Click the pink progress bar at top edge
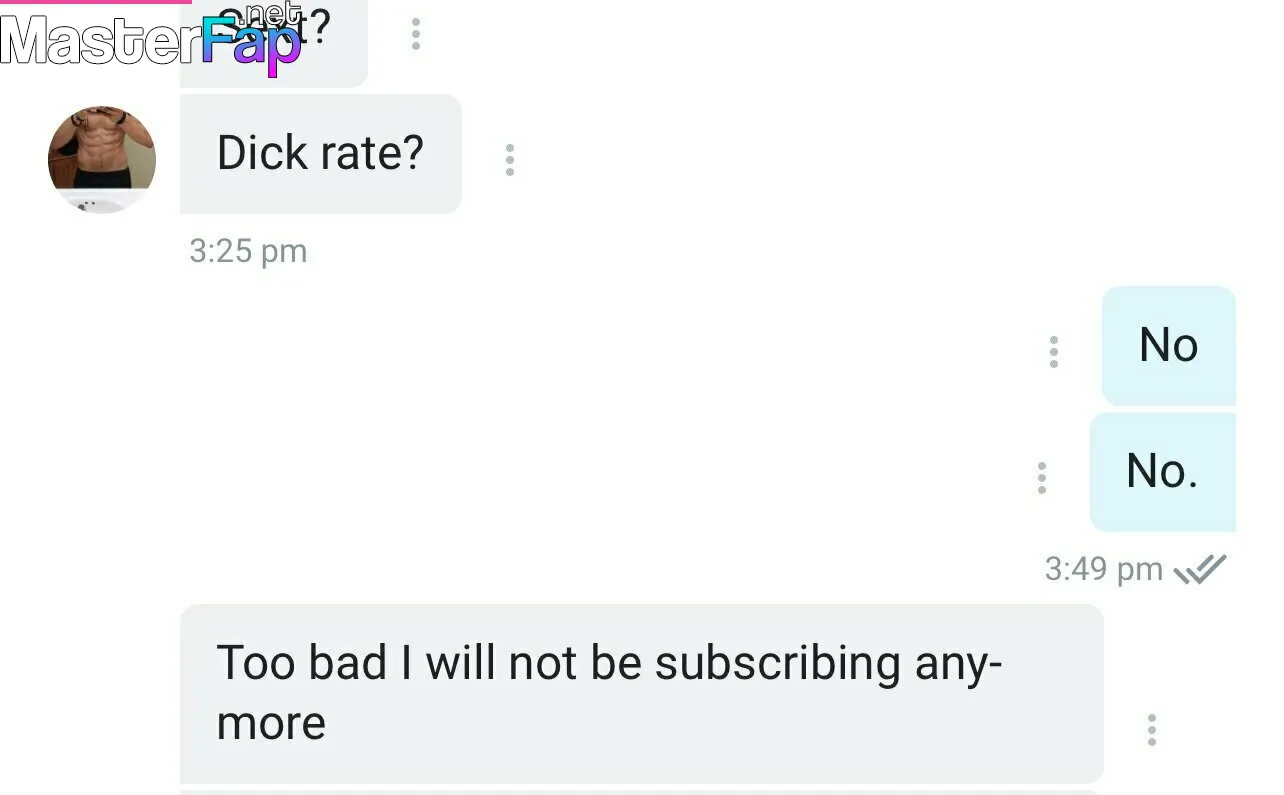This screenshot has width=1284, height=795. coord(95,2)
